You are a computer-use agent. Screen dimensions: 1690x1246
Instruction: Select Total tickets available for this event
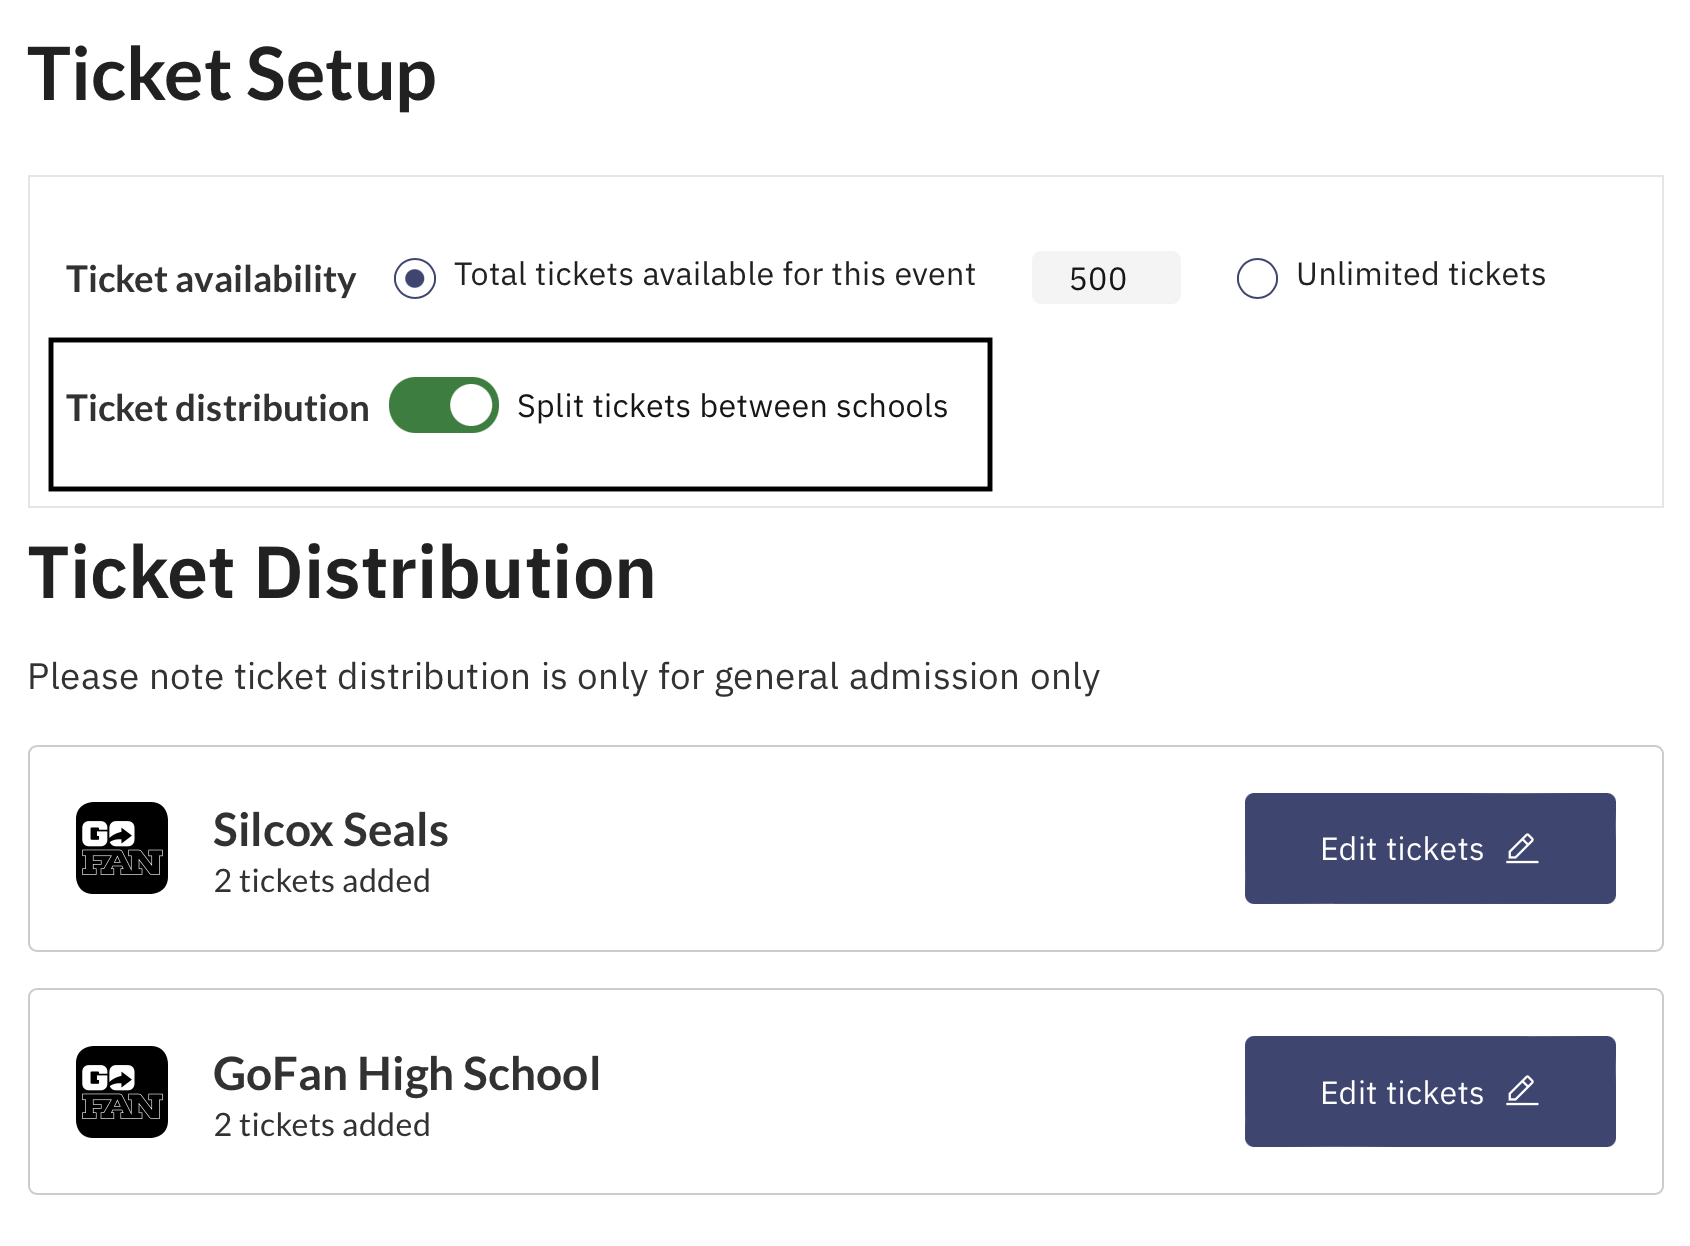tap(414, 277)
